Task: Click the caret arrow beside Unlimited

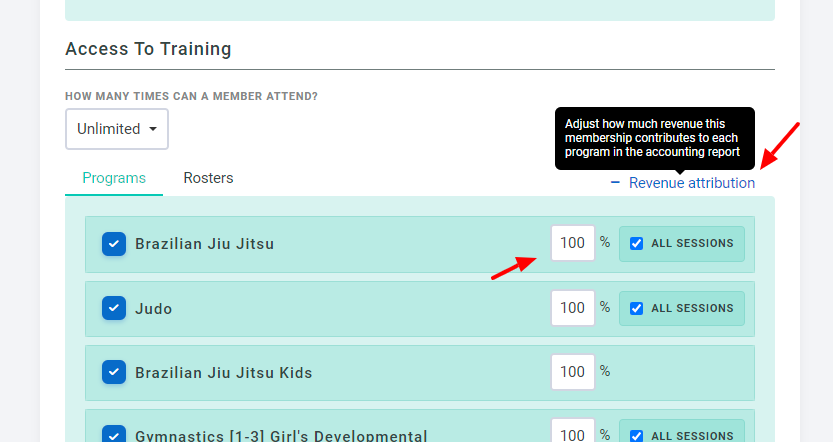Action: pyautogui.click(x=153, y=129)
